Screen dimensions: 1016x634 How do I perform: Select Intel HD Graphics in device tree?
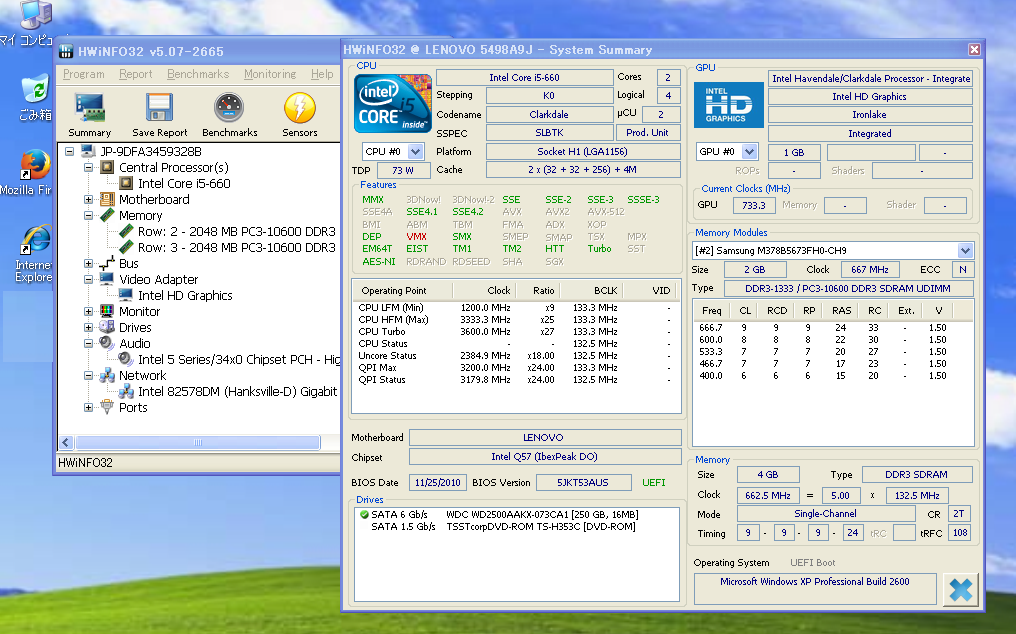(x=184, y=296)
